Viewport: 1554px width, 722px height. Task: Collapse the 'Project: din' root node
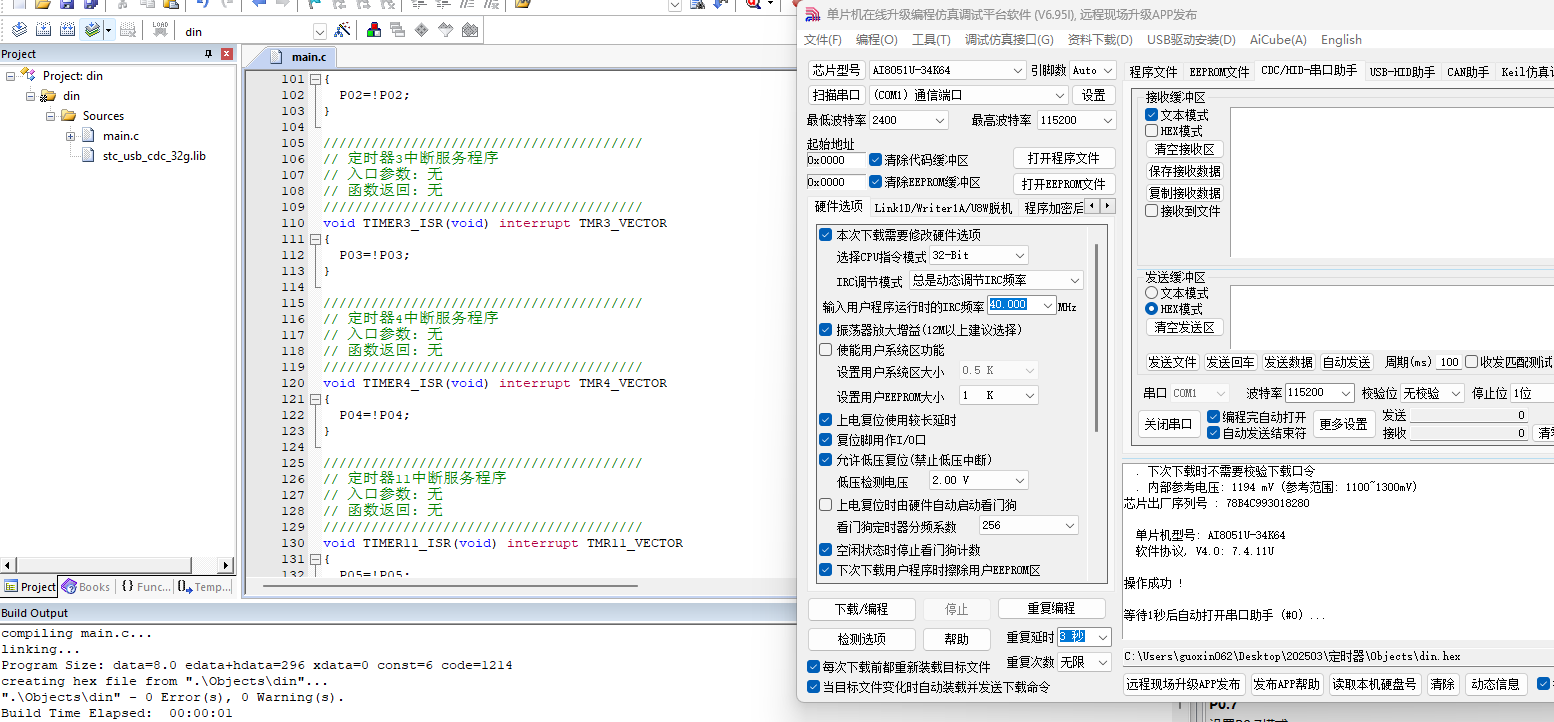(x=10, y=76)
